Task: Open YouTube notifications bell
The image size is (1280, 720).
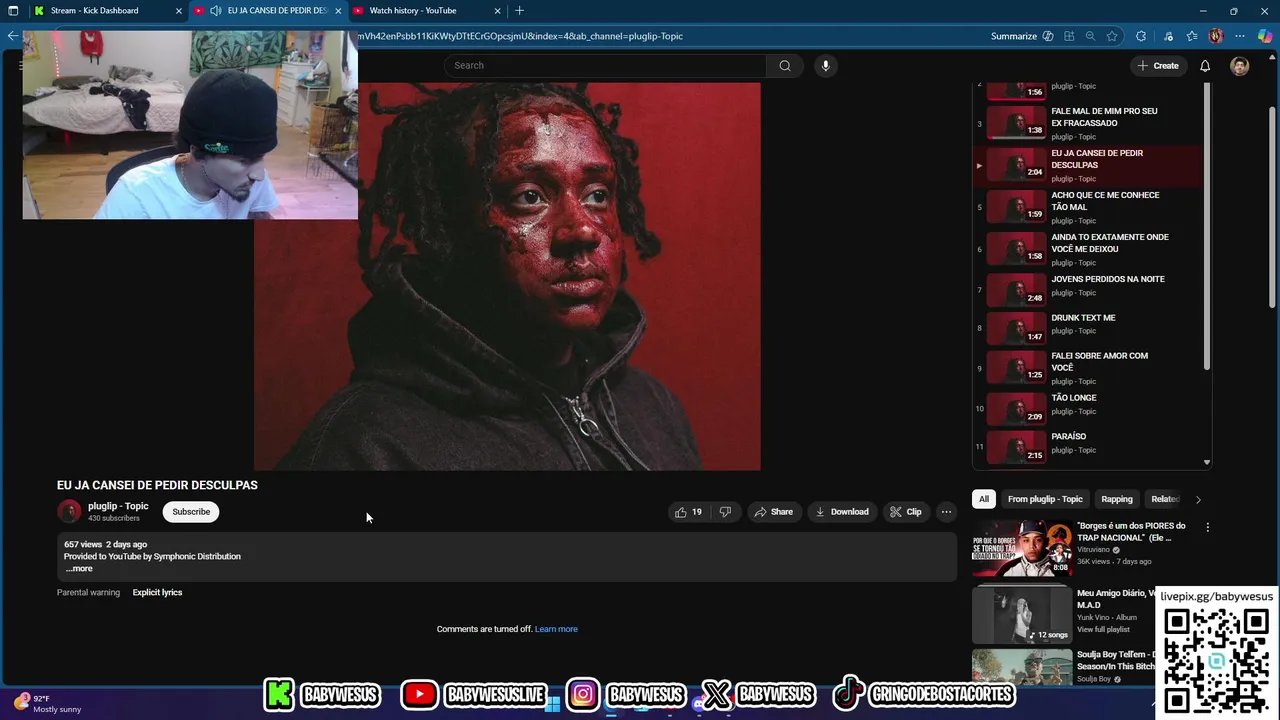Action: point(1205,65)
